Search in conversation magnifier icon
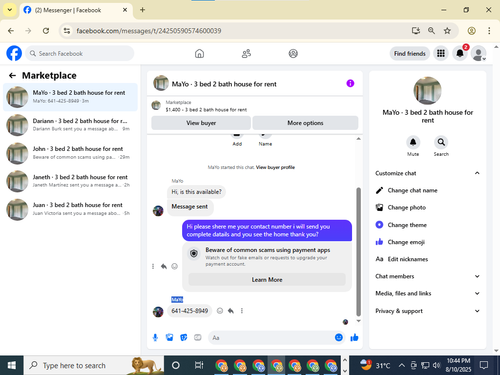Viewport: 500px width, 375px height. point(441,142)
